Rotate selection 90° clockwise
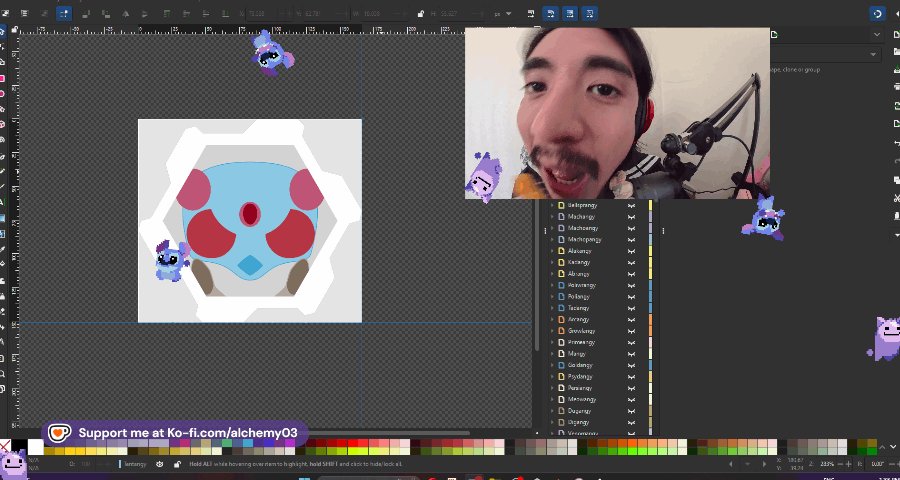Viewport: 900px width, 480px height. coord(106,13)
